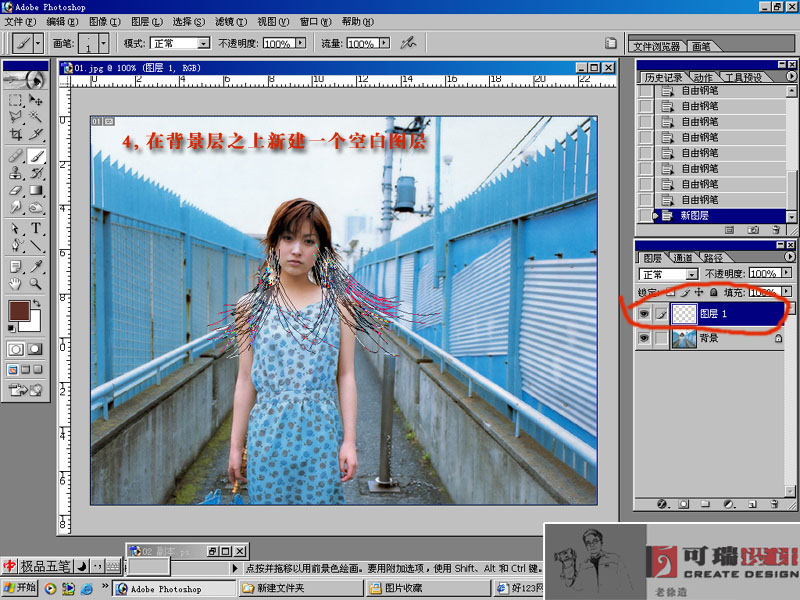Click the airbrush icon in options bar

coord(408,43)
